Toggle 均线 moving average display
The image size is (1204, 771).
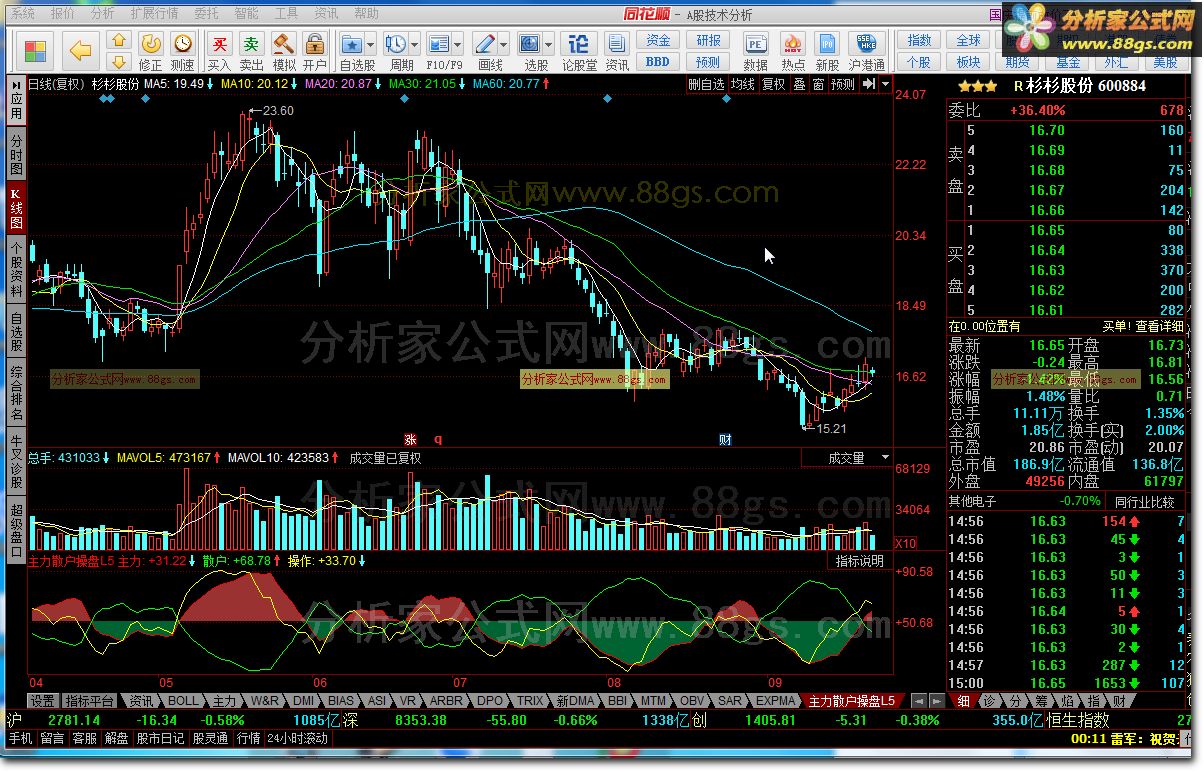pyautogui.click(x=742, y=85)
